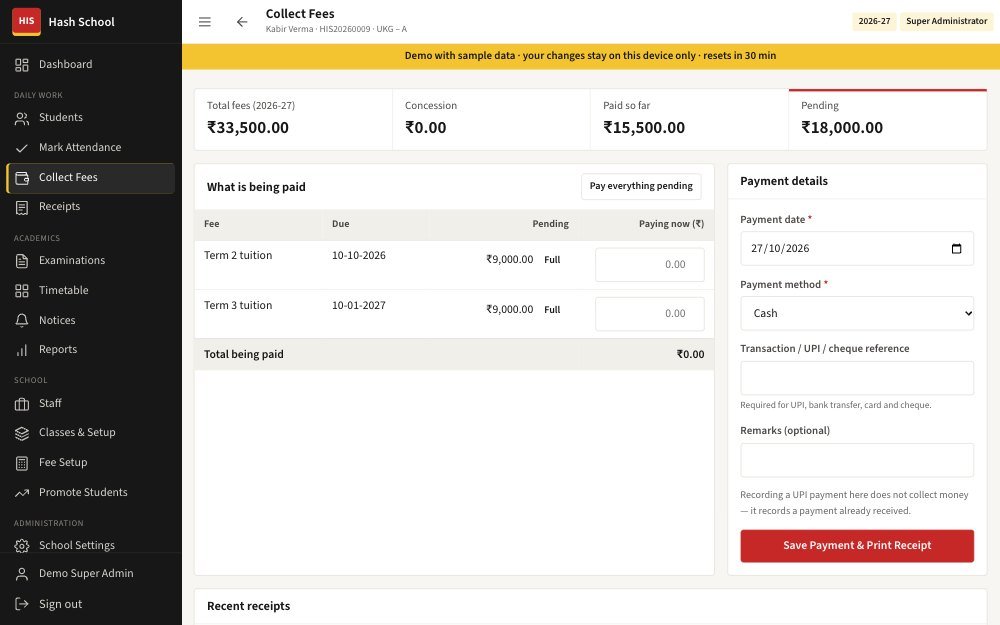Go to Classes & Setup
1000x625 pixels.
[x=91, y=432]
